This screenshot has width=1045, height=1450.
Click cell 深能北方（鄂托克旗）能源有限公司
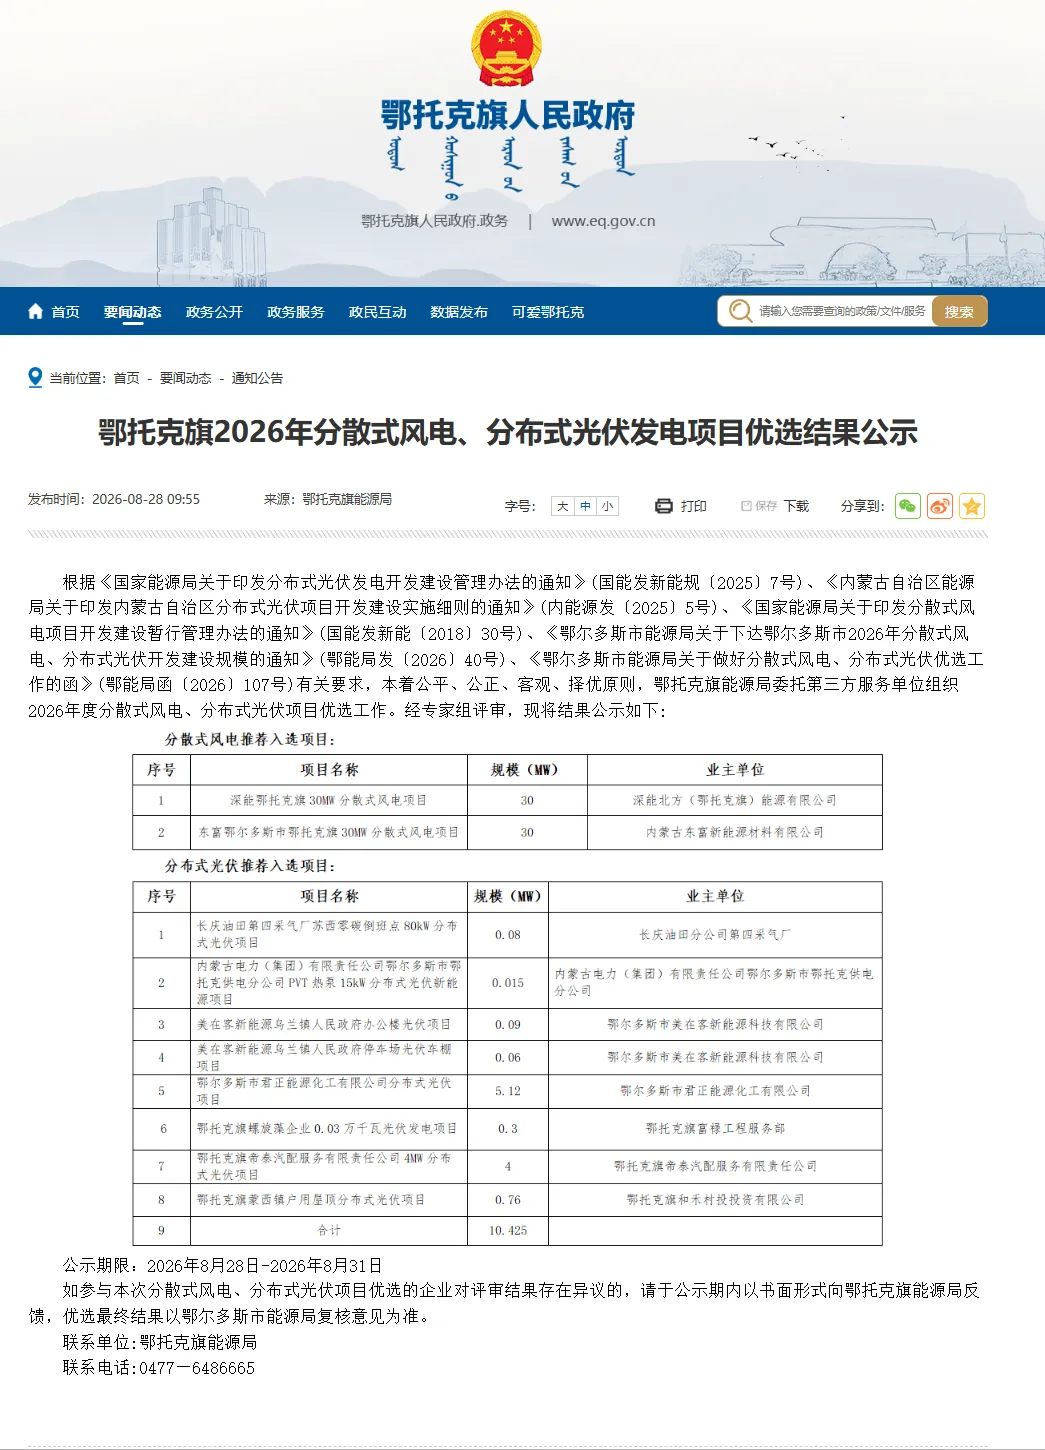click(735, 800)
